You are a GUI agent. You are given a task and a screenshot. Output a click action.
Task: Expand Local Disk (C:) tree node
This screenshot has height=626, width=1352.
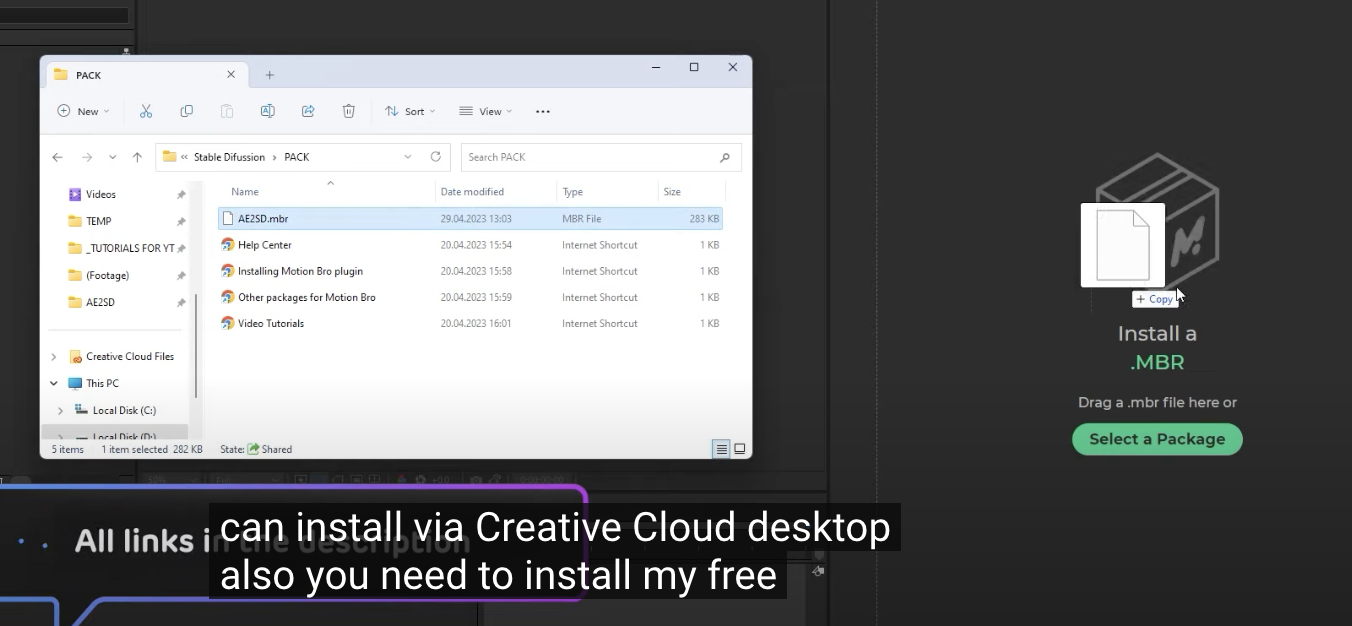point(61,410)
